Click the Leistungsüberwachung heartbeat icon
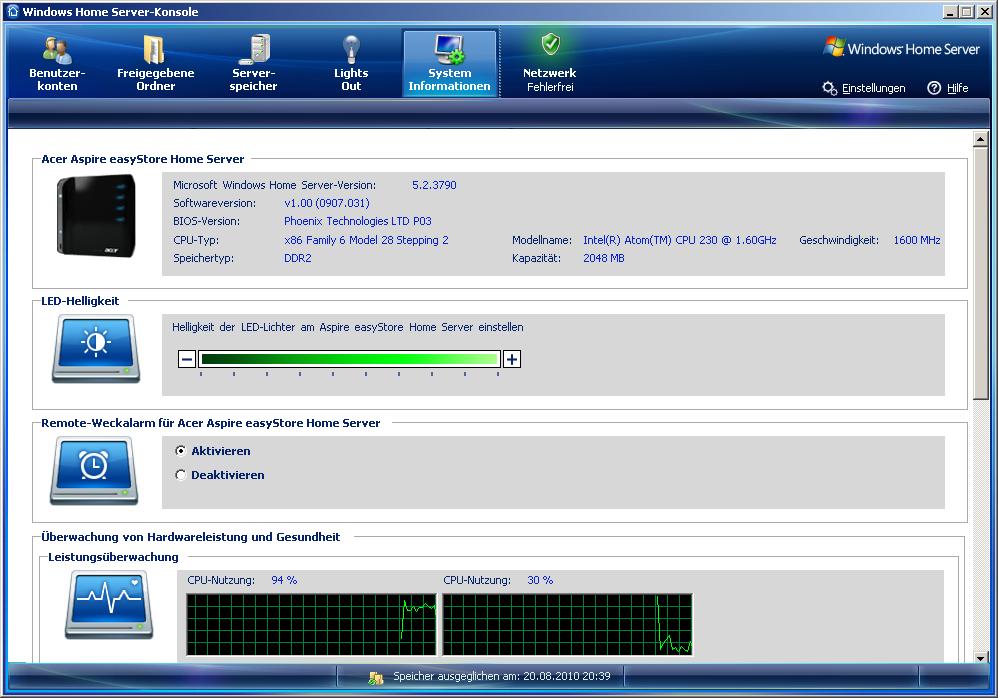Viewport: 998px width, 698px height. coord(109,604)
